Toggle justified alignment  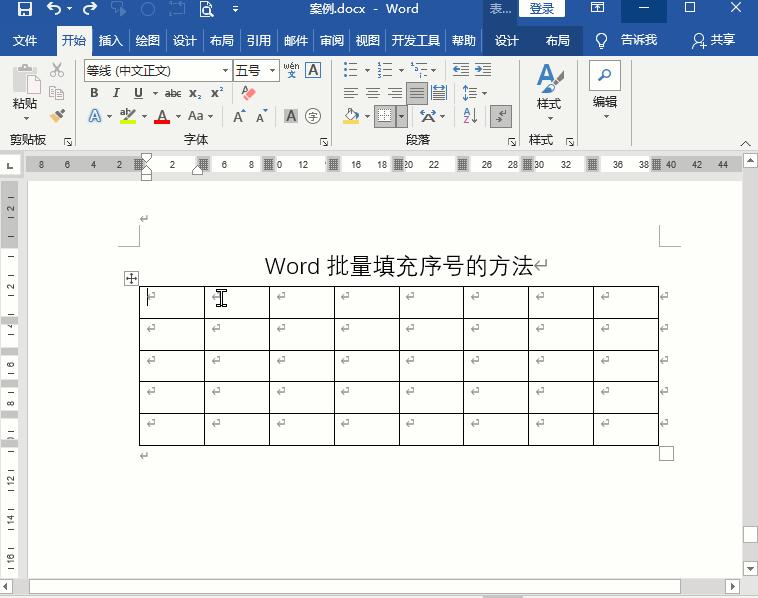coord(417,93)
